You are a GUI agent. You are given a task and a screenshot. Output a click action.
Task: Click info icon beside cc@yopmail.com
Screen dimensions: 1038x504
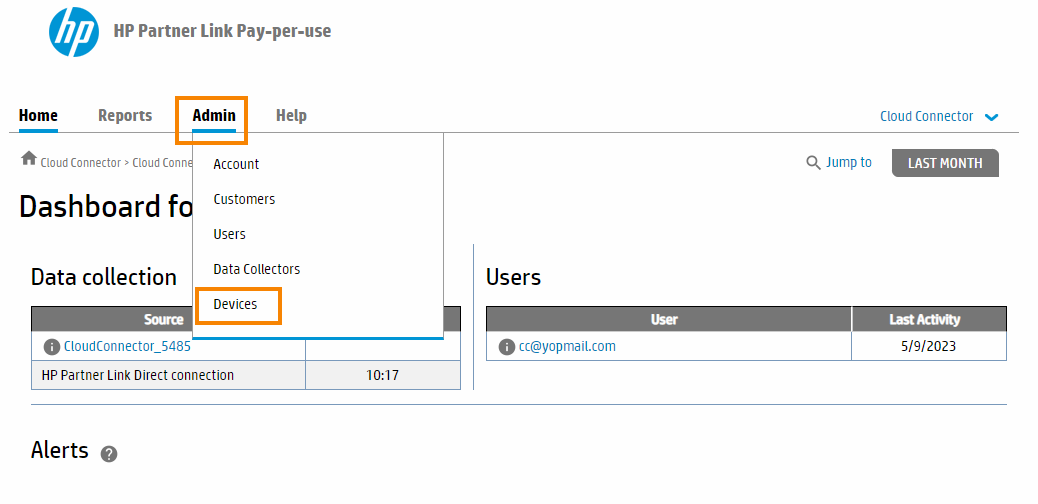click(507, 347)
